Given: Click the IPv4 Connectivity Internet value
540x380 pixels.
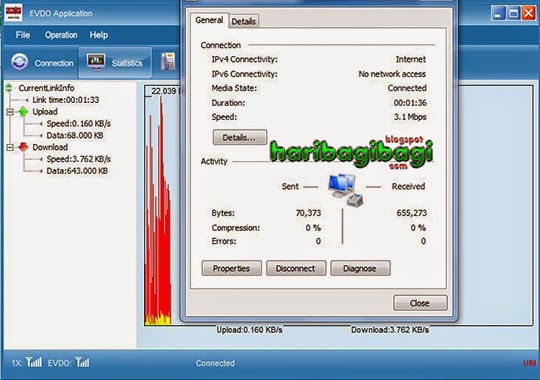Looking at the screenshot, I should pos(411,59).
